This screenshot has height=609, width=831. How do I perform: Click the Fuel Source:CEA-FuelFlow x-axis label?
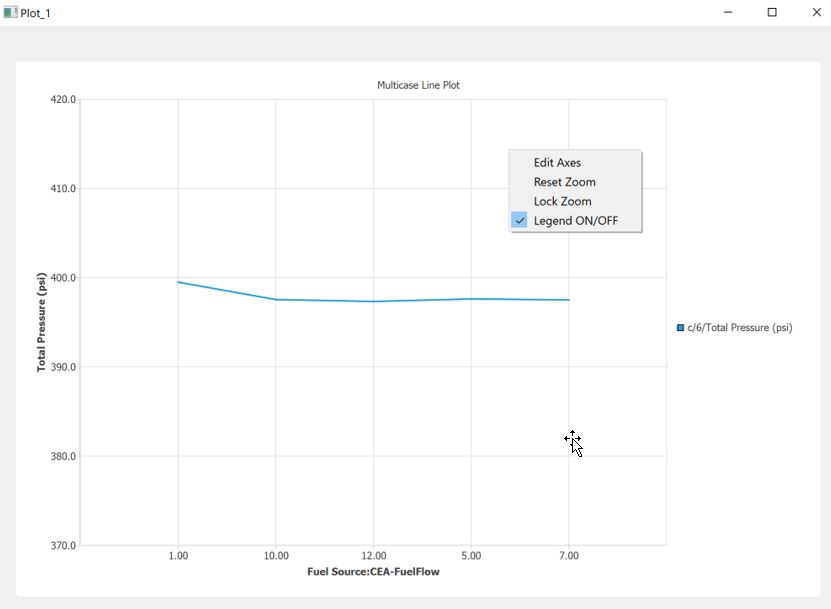tap(373, 572)
